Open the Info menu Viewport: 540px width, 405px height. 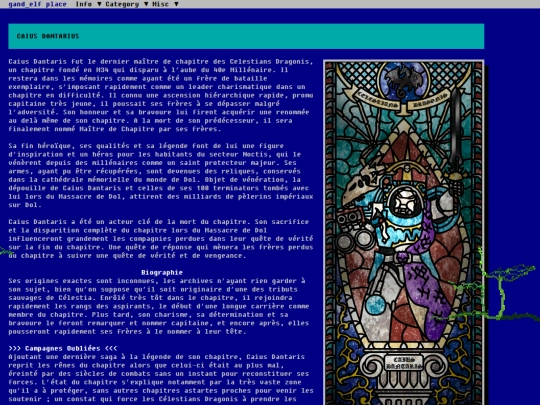[x=84, y=4]
